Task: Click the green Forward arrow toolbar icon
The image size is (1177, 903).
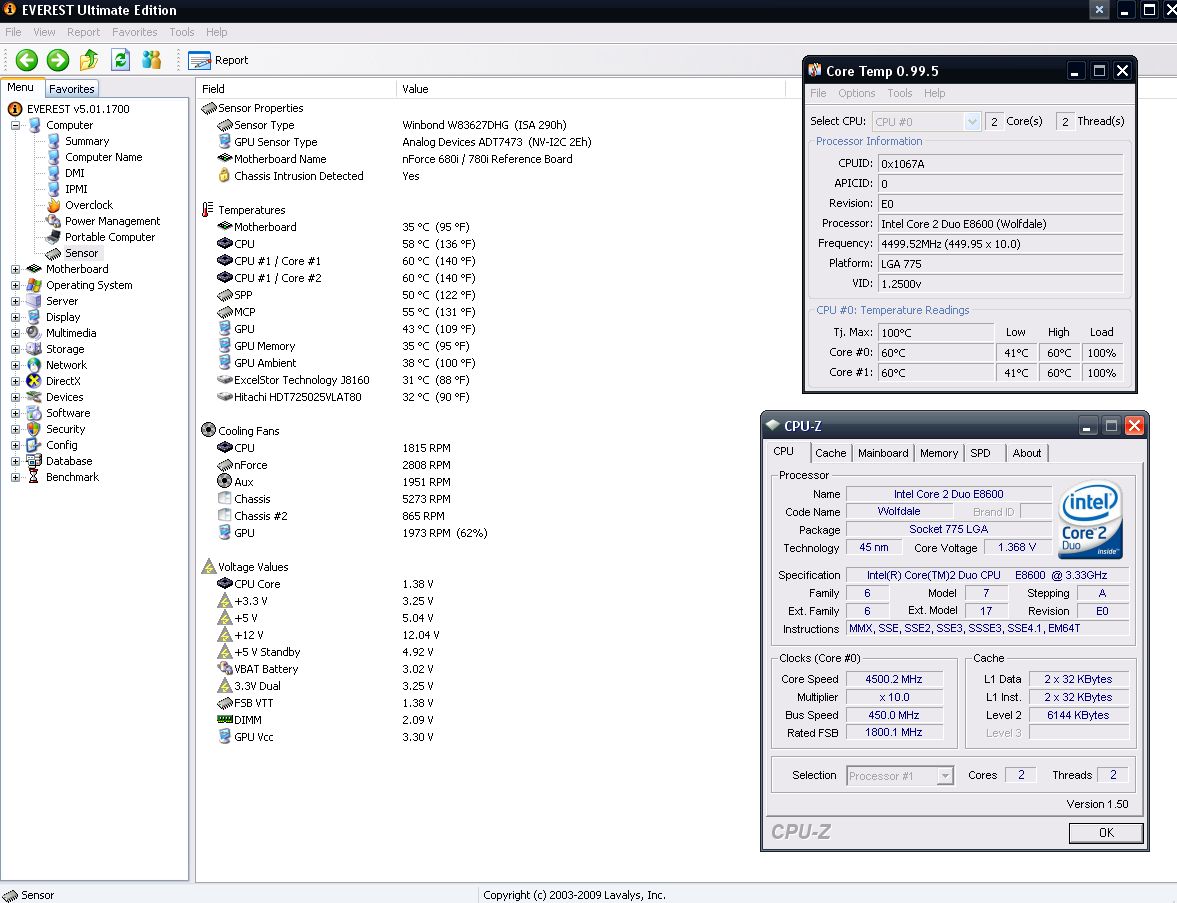Action: point(58,60)
